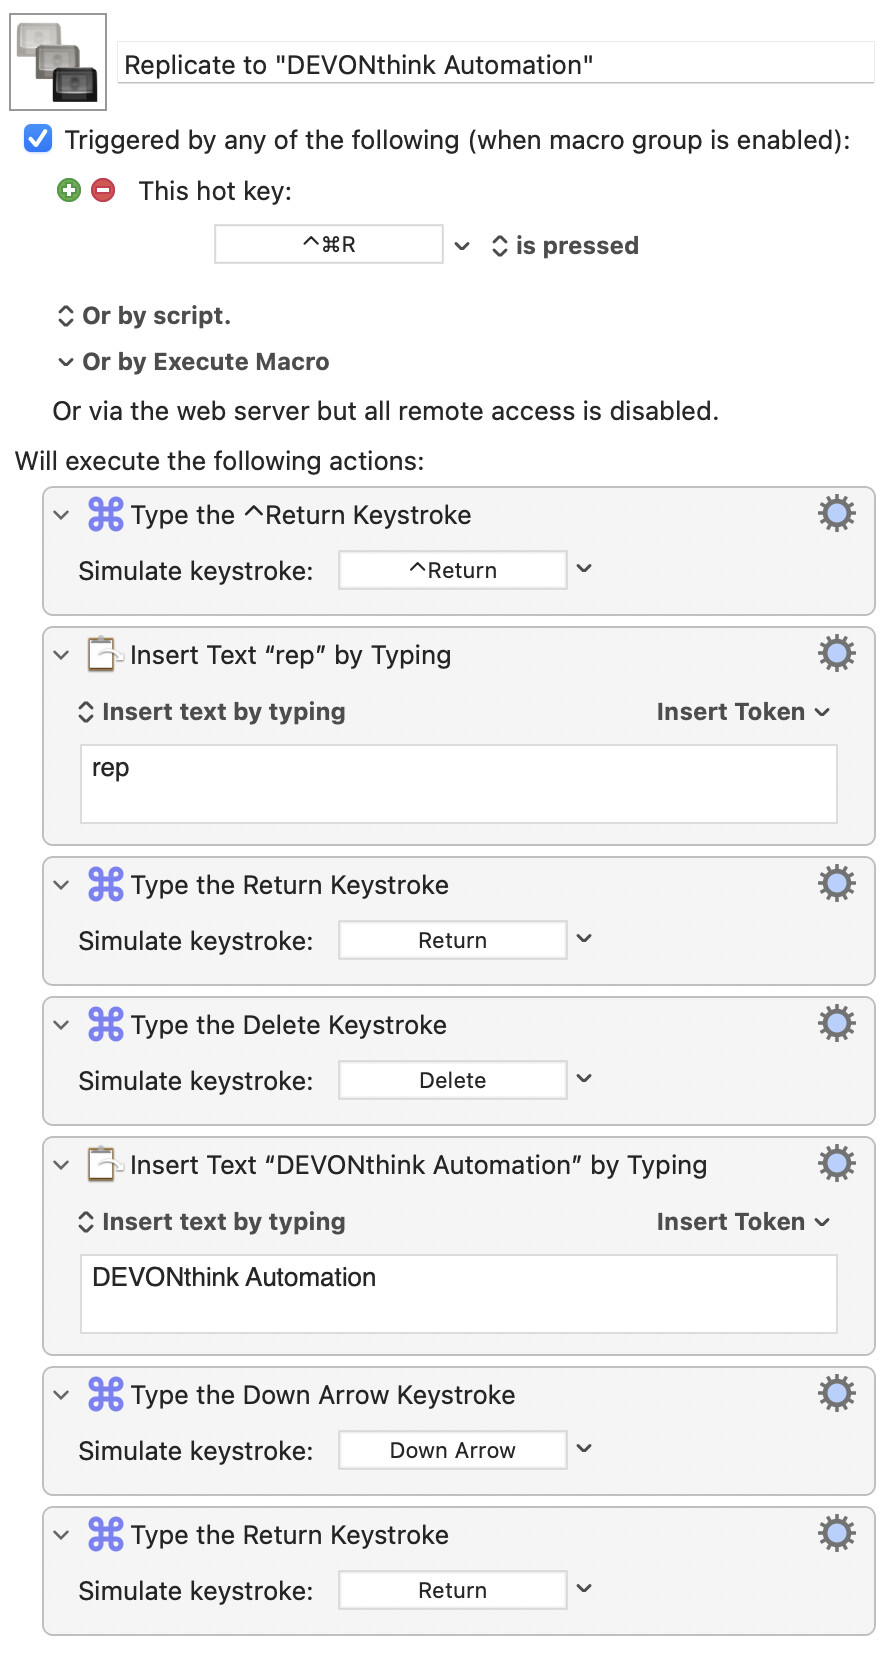Viewport: 892px width, 1654px height.
Task: Uncheck the "Triggered by any of the following" checkbox
Action: [38, 139]
